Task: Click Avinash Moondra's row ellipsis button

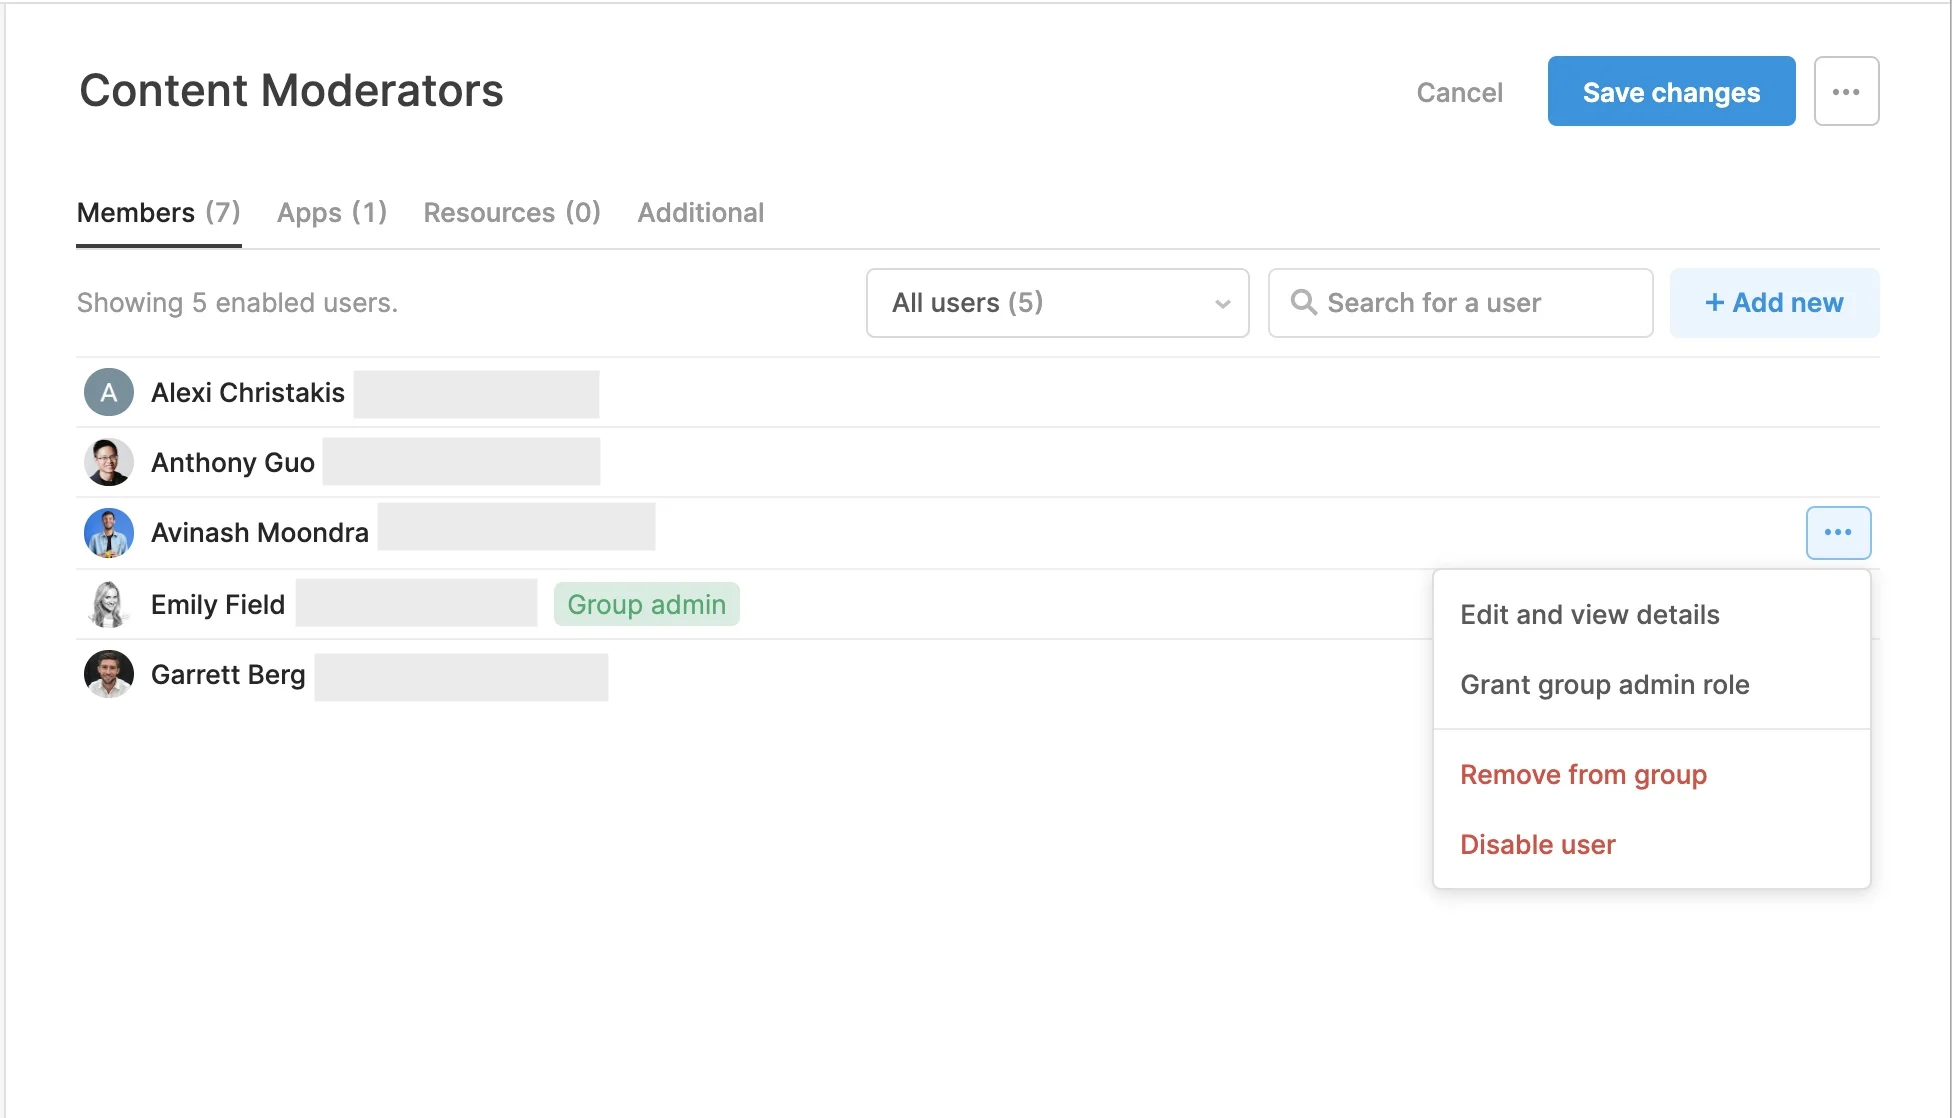Action: [x=1838, y=532]
